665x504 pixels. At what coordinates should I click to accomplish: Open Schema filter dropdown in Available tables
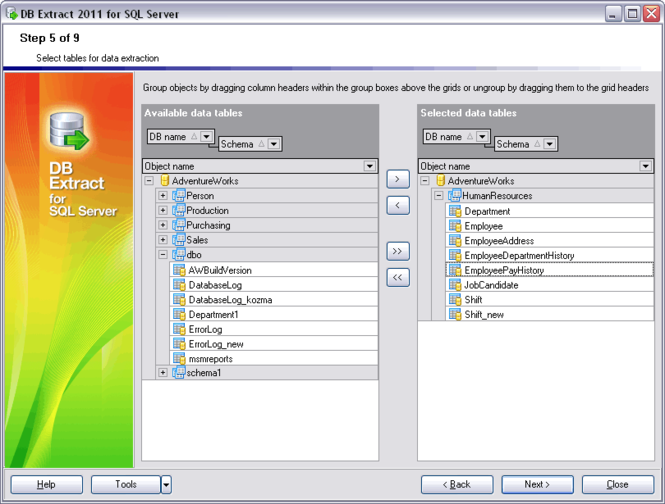pyautogui.click(x=274, y=144)
